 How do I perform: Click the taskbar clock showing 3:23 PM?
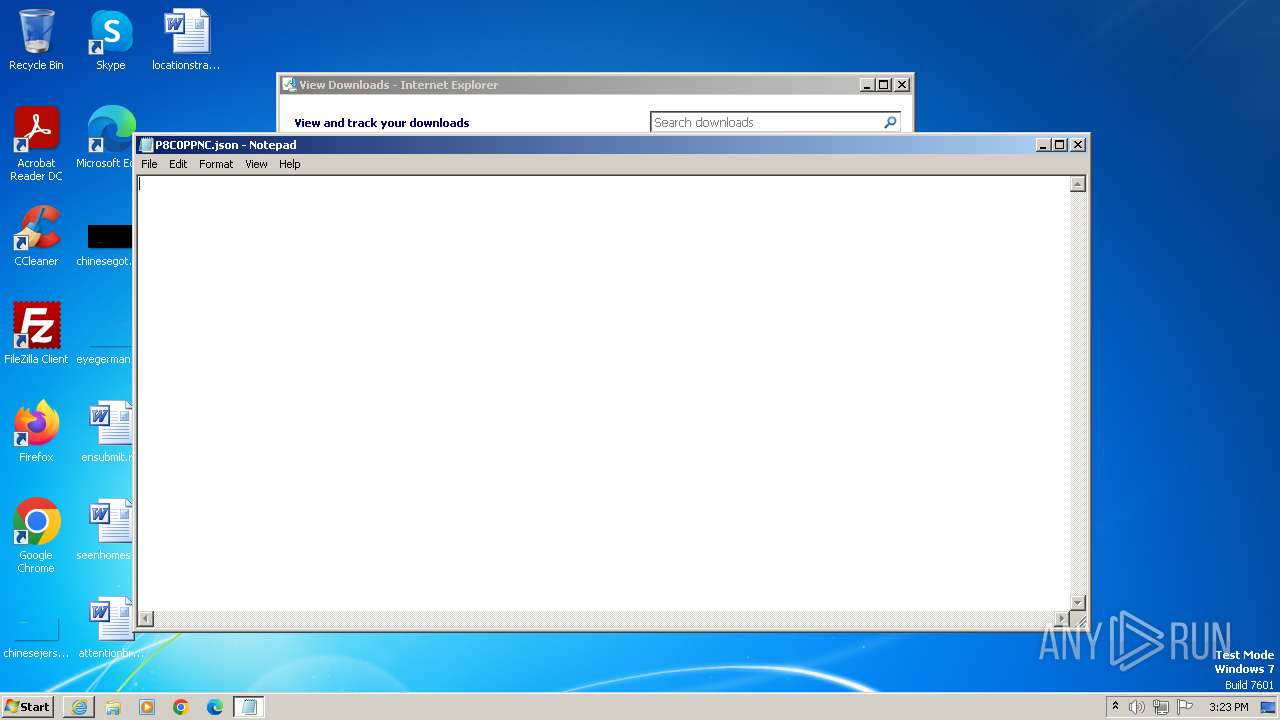[1228, 707]
